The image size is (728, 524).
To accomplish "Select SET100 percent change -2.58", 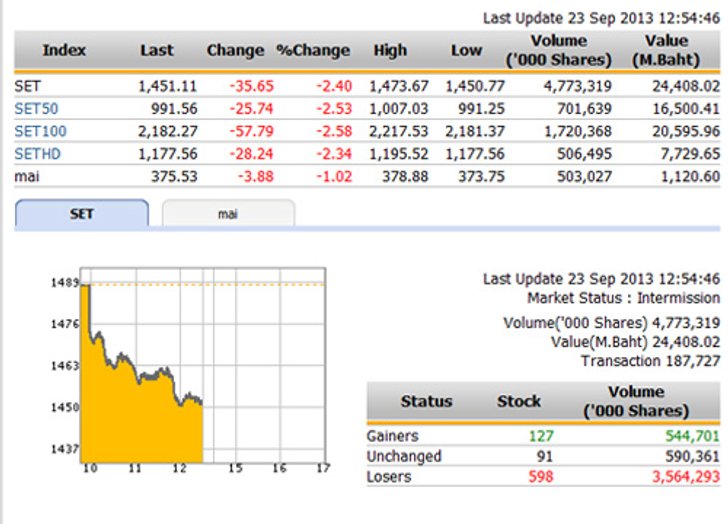I will pos(334,131).
